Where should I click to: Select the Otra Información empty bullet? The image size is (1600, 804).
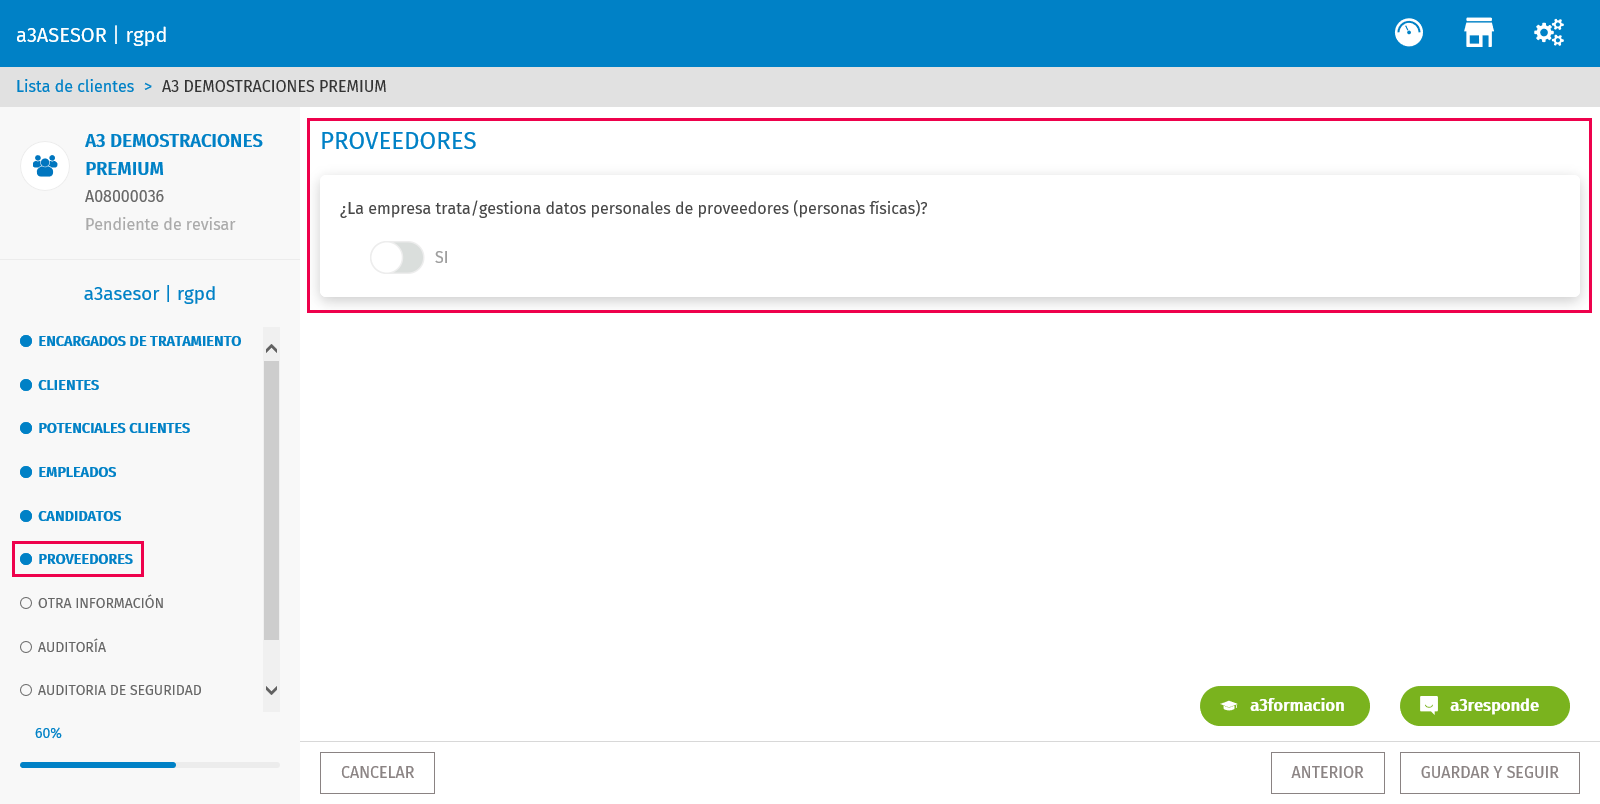coord(26,603)
